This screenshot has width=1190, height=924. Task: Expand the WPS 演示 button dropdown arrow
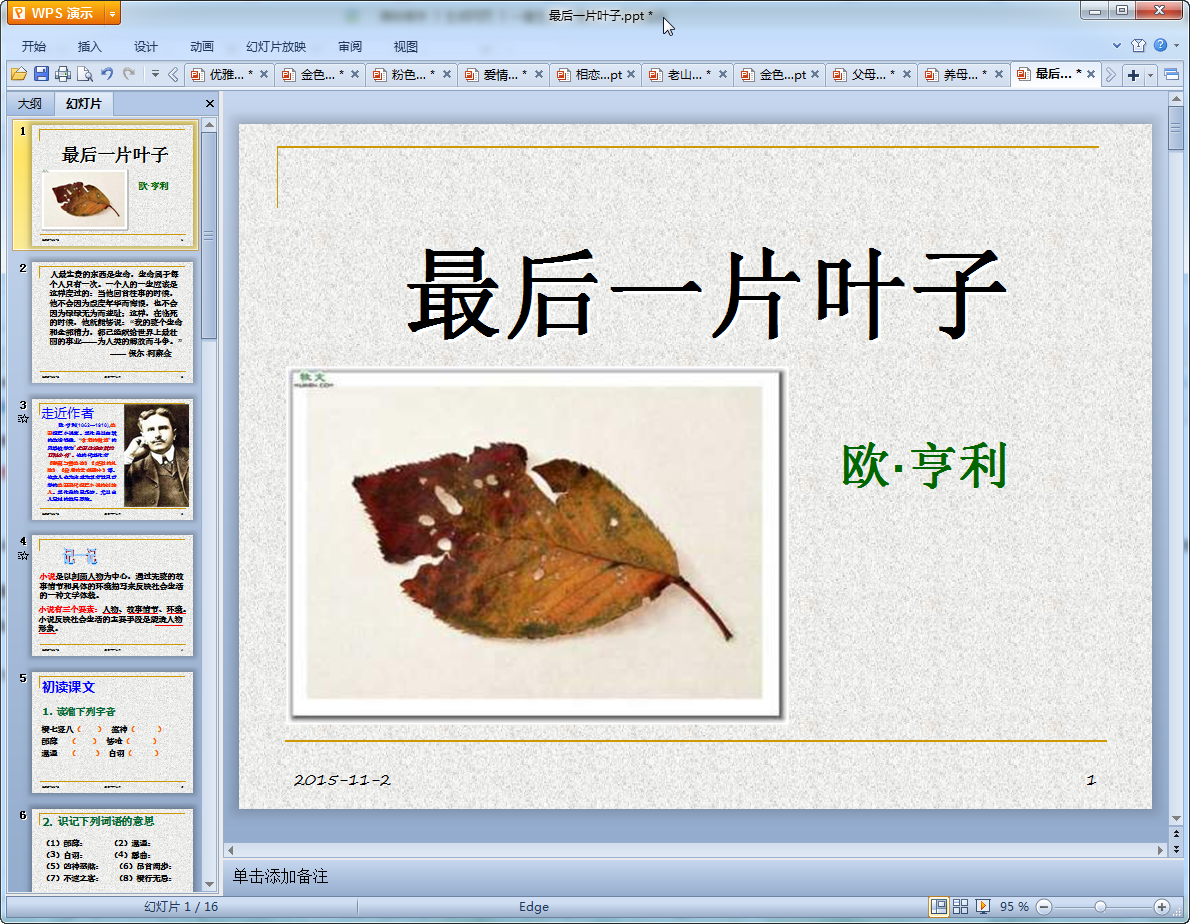(112, 13)
